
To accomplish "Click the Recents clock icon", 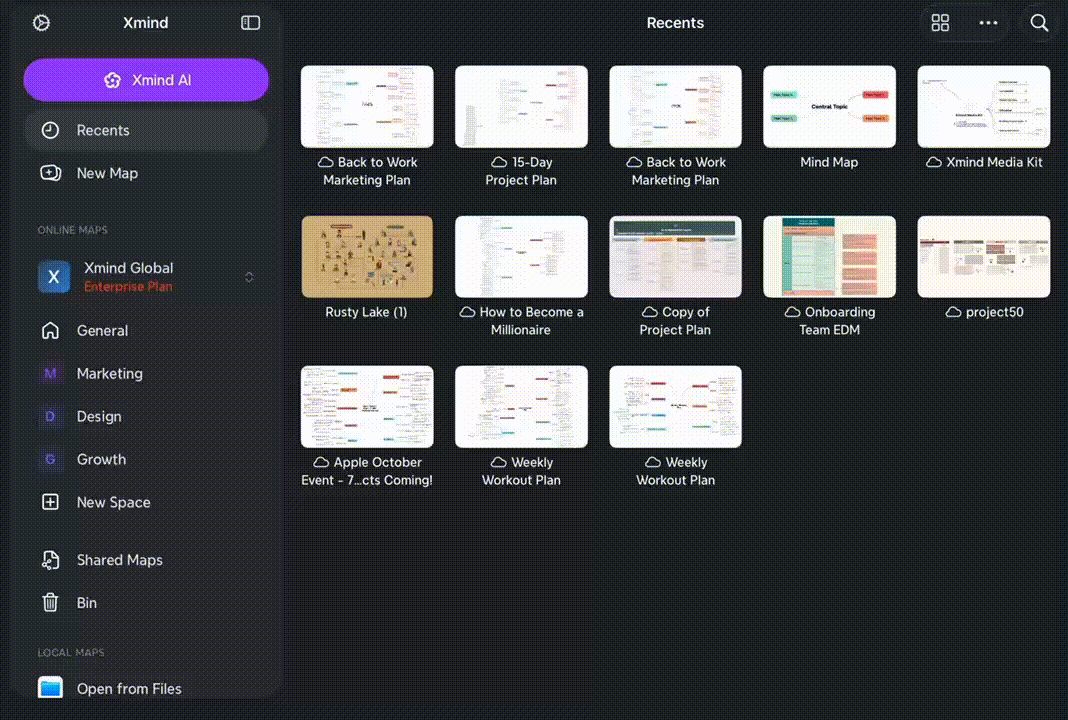I will (x=50, y=130).
